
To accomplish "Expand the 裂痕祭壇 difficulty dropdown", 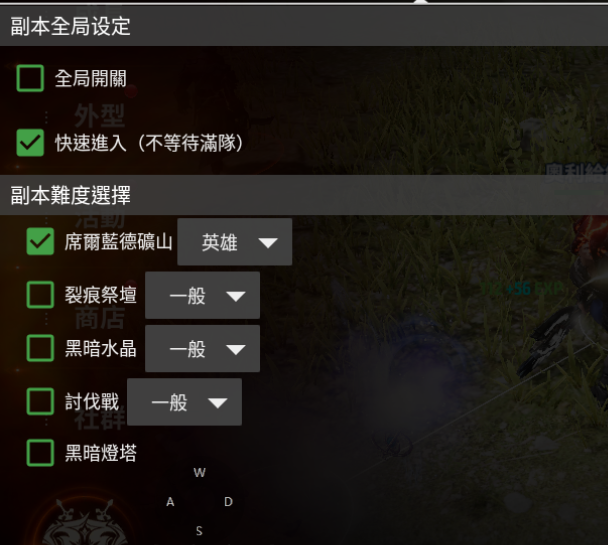I will pos(202,295).
